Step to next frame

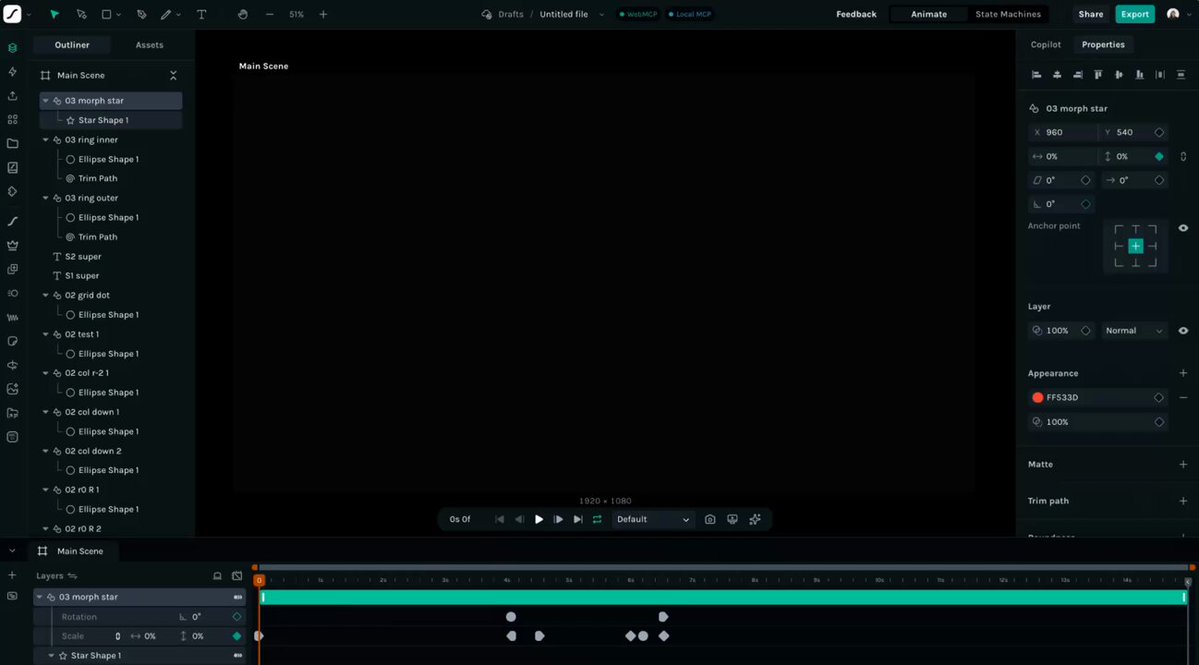click(x=558, y=519)
